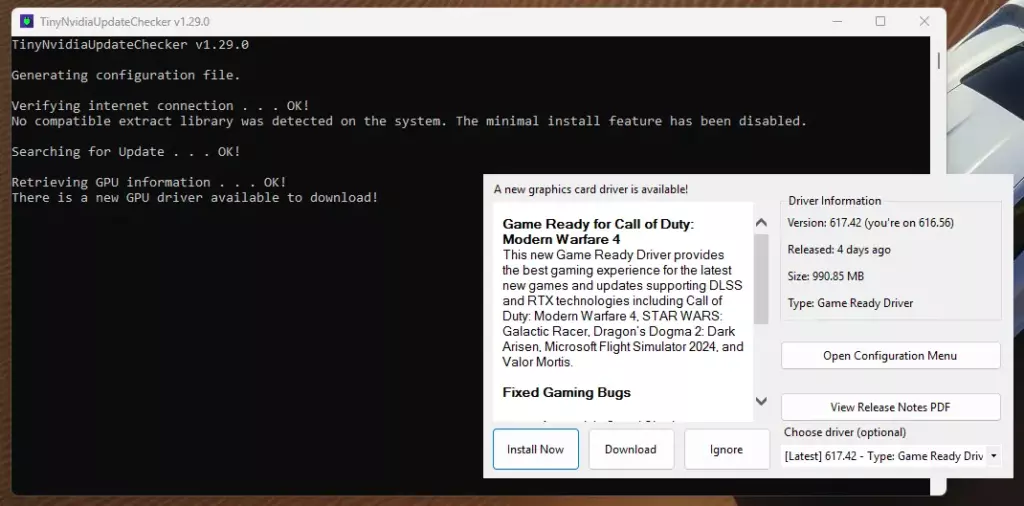Click 'A new graphics card driver is available!' label

(590, 189)
